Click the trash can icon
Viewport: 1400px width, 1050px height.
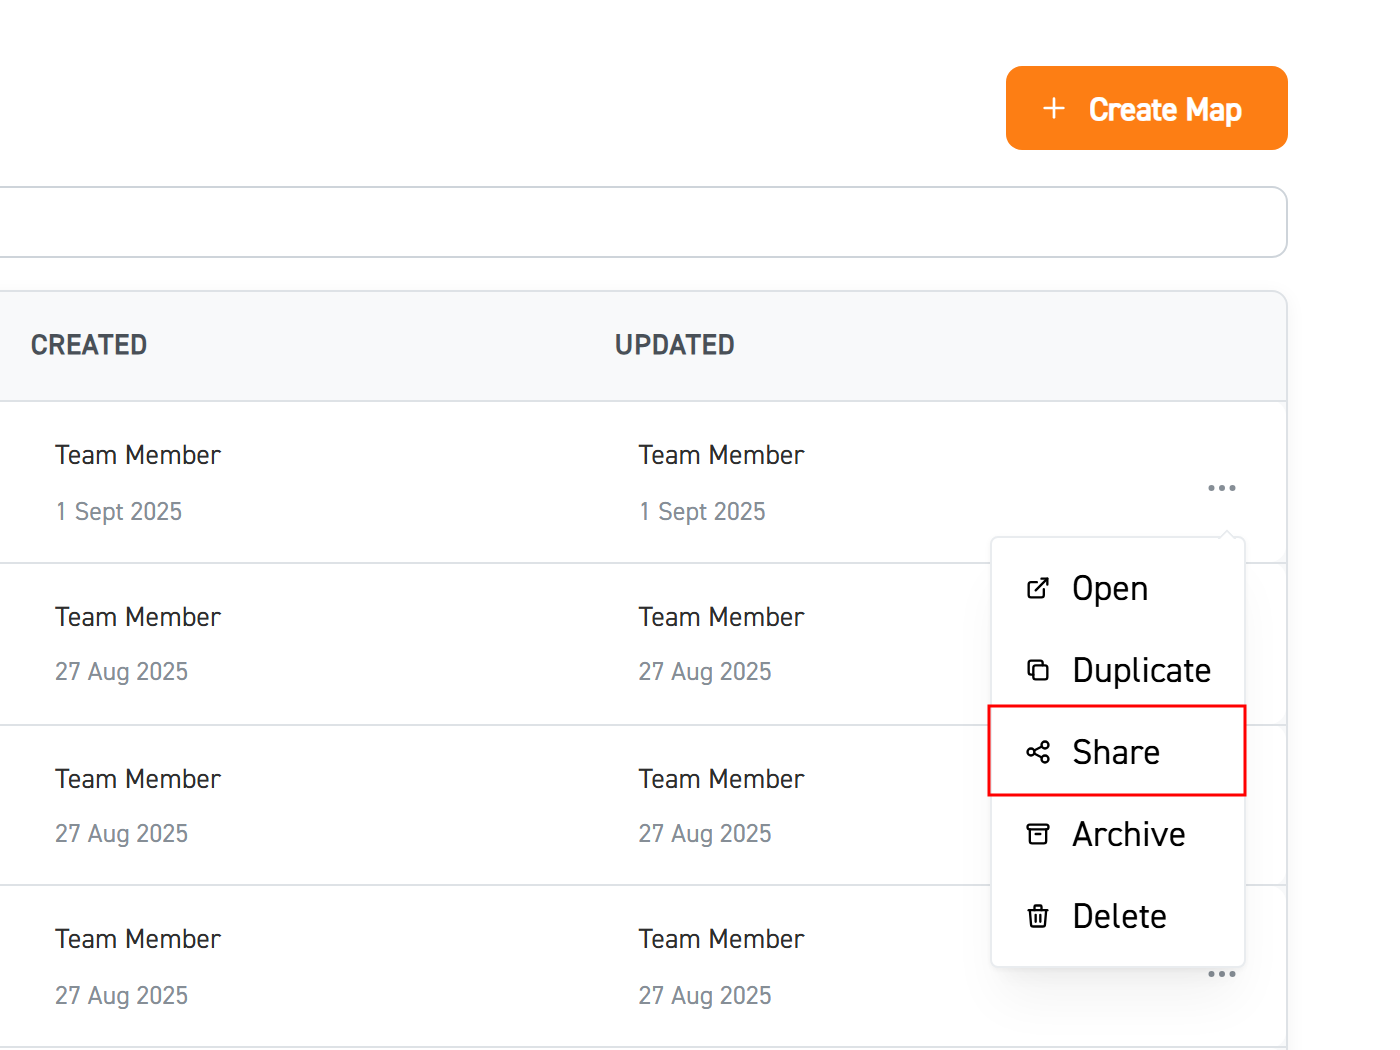click(x=1038, y=916)
